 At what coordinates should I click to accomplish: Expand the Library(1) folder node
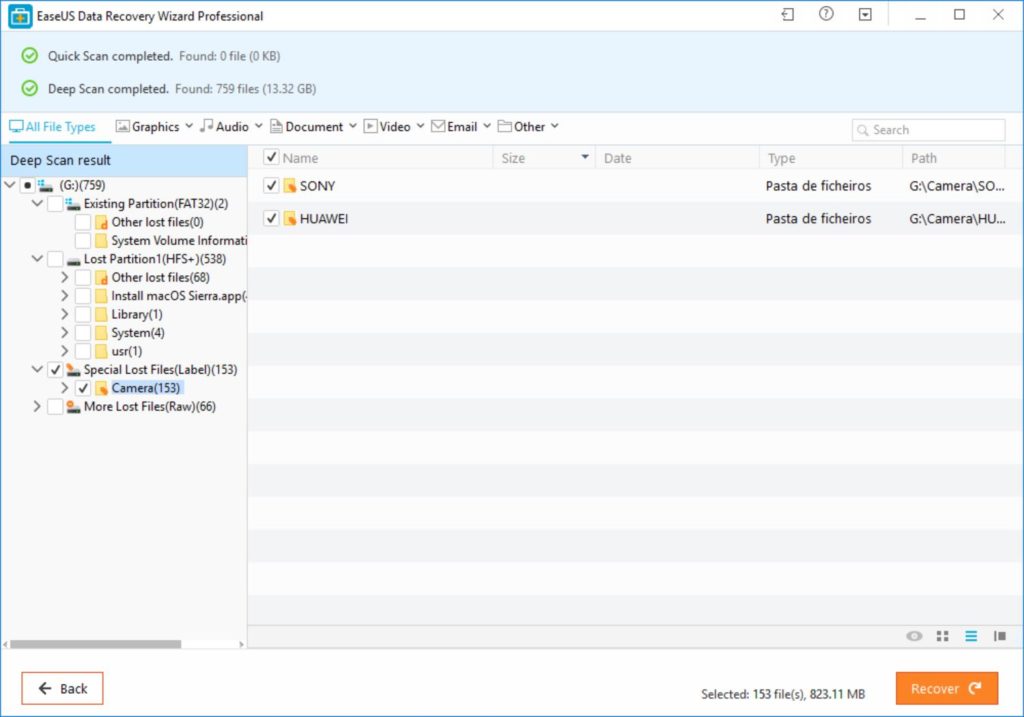pyautogui.click(x=65, y=314)
